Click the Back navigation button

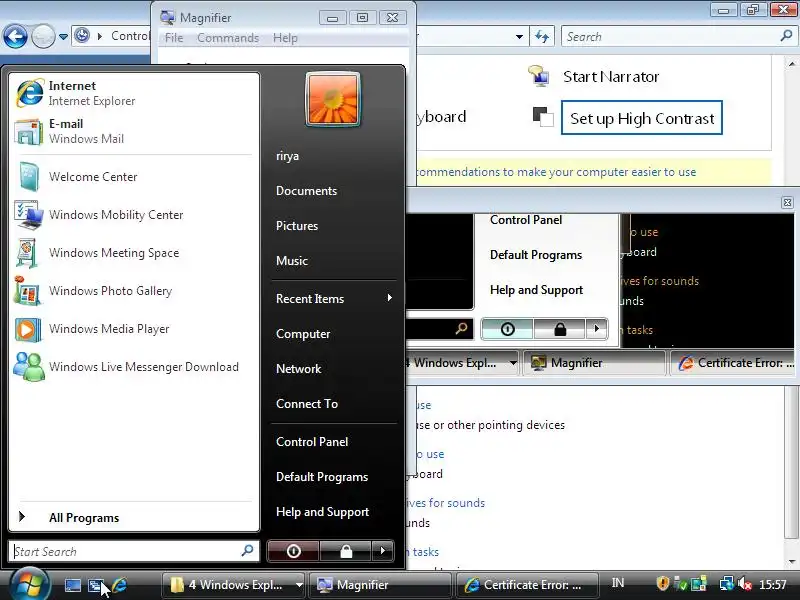pyautogui.click(x=15, y=36)
